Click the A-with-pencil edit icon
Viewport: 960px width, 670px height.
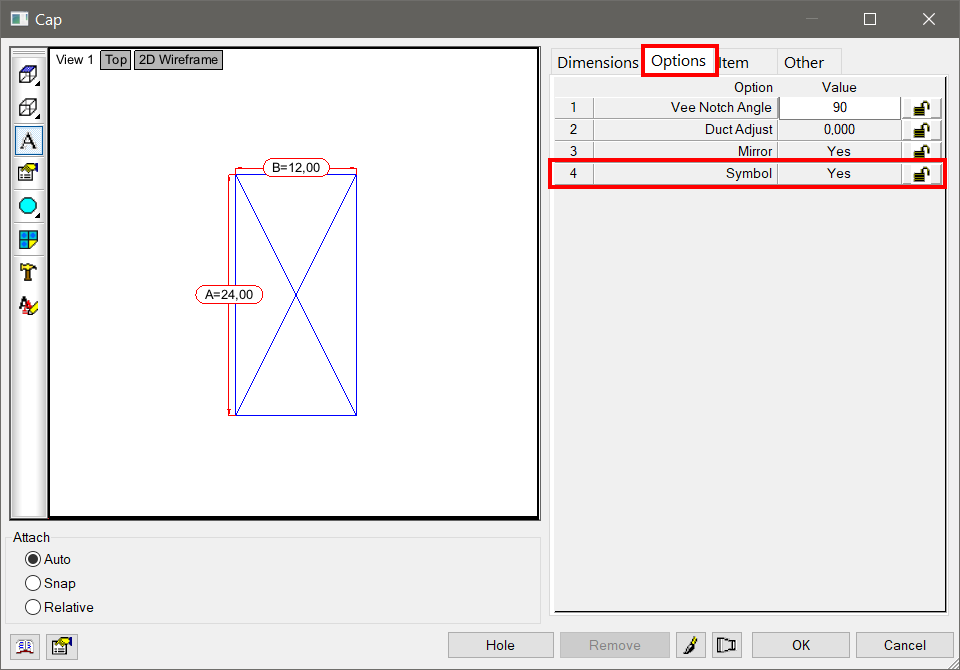27,305
